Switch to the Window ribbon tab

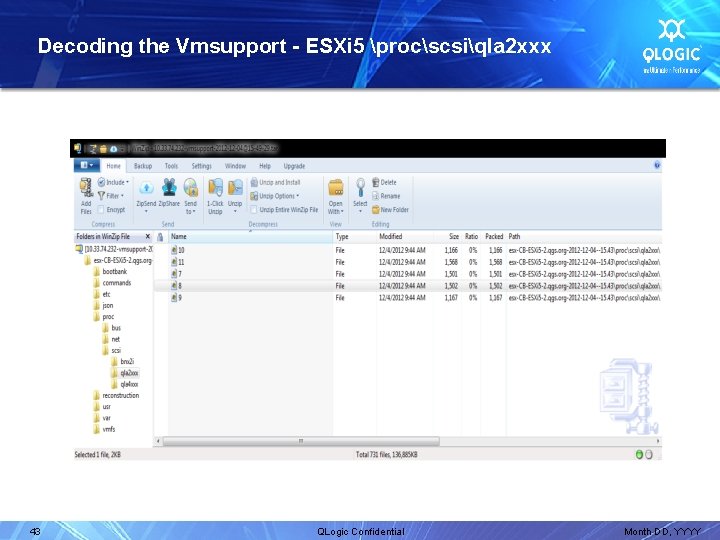pyautogui.click(x=236, y=166)
